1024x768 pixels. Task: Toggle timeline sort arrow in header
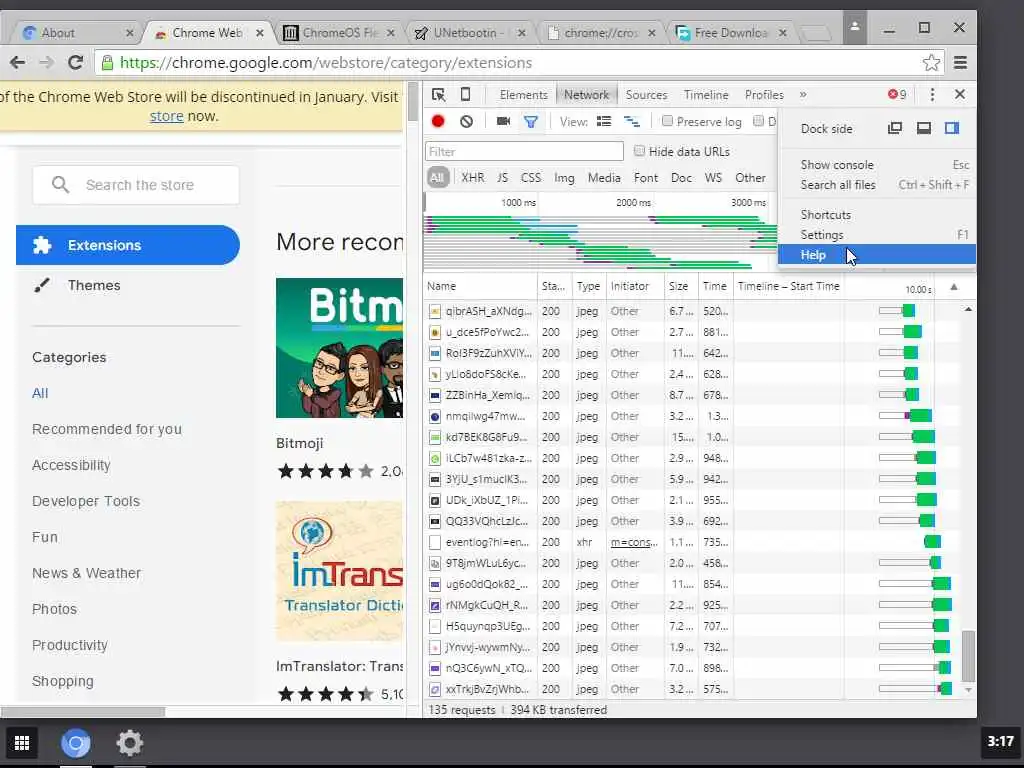pyautogui.click(x=953, y=287)
